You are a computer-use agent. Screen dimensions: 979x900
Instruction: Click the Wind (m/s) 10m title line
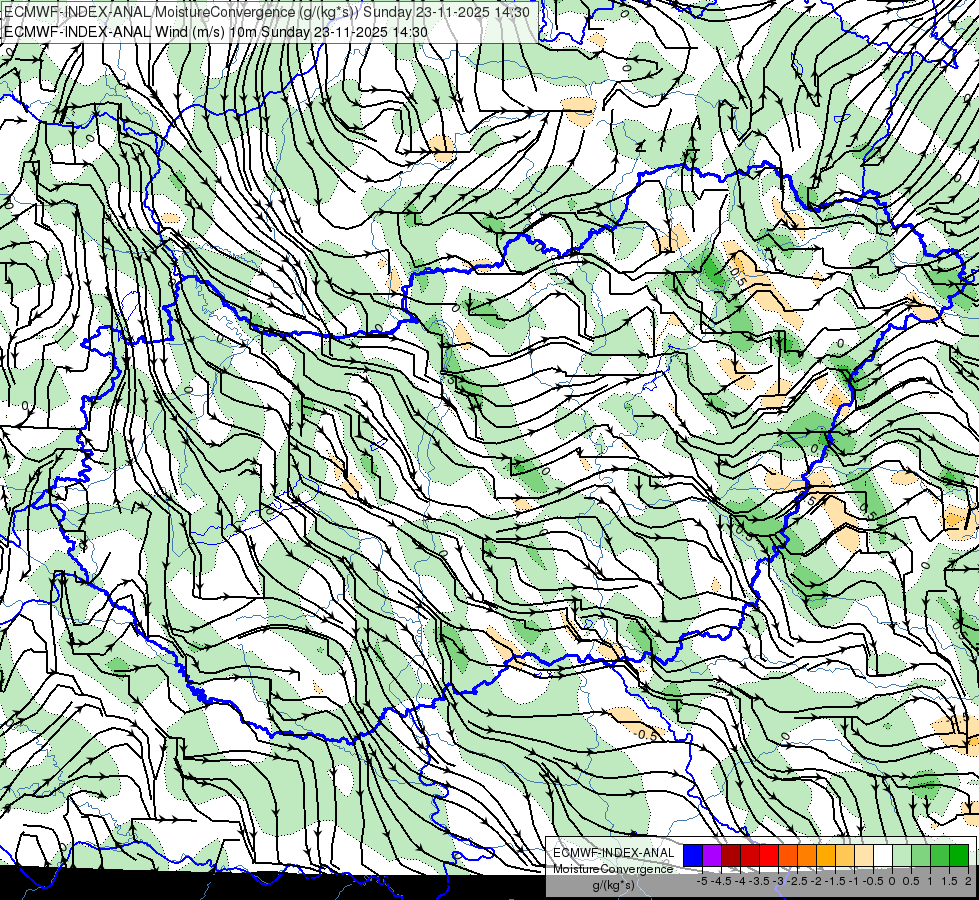[x=216, y=32]
